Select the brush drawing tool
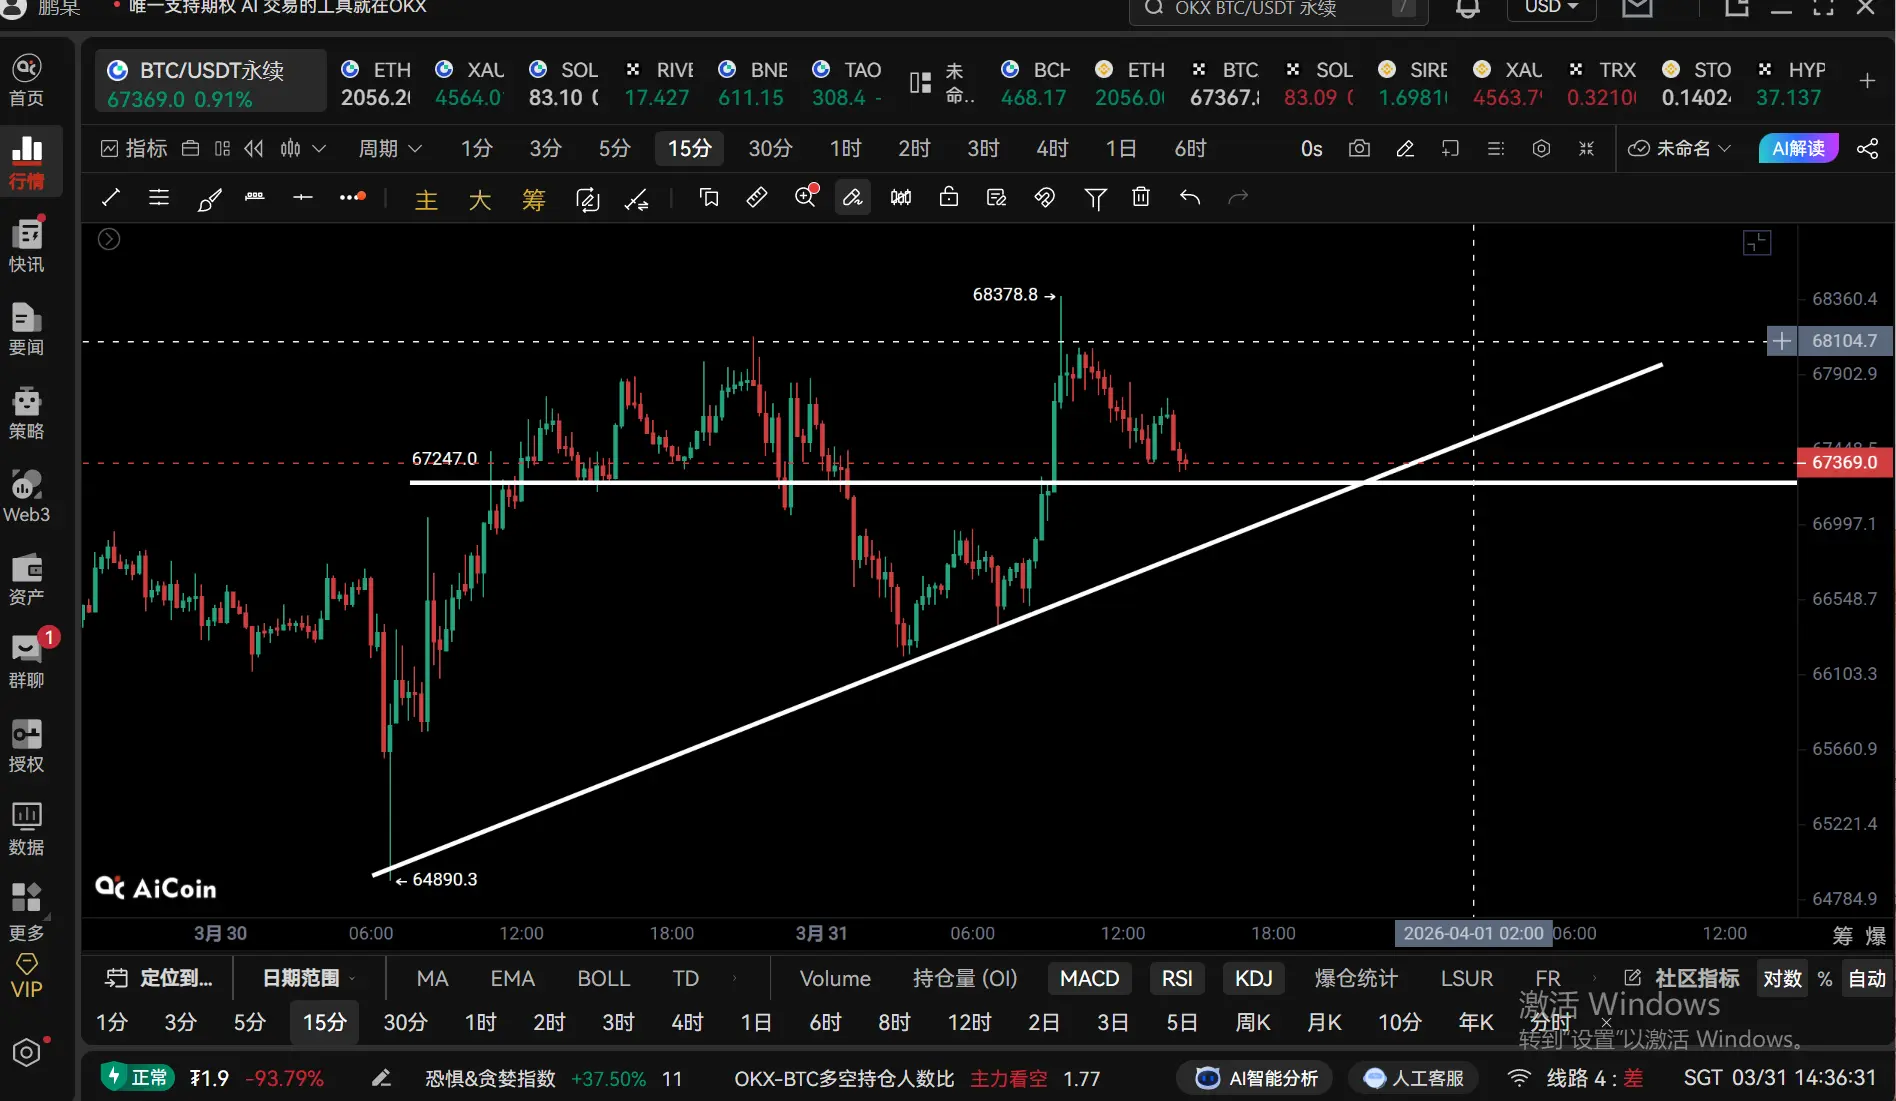1896x1101 pixels. [209, 198]
